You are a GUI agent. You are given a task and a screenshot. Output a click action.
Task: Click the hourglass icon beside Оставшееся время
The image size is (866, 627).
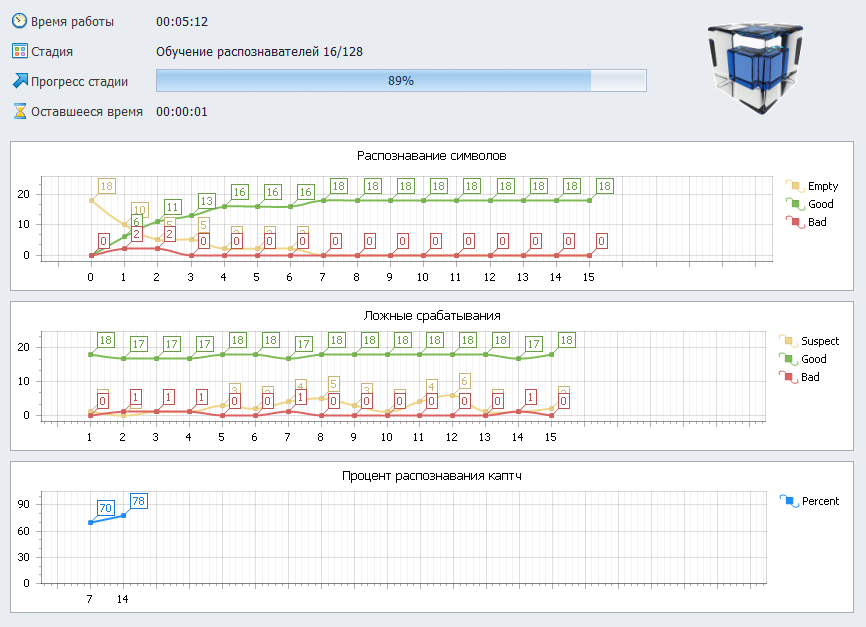pyautogui.click(x=19, y=111)
